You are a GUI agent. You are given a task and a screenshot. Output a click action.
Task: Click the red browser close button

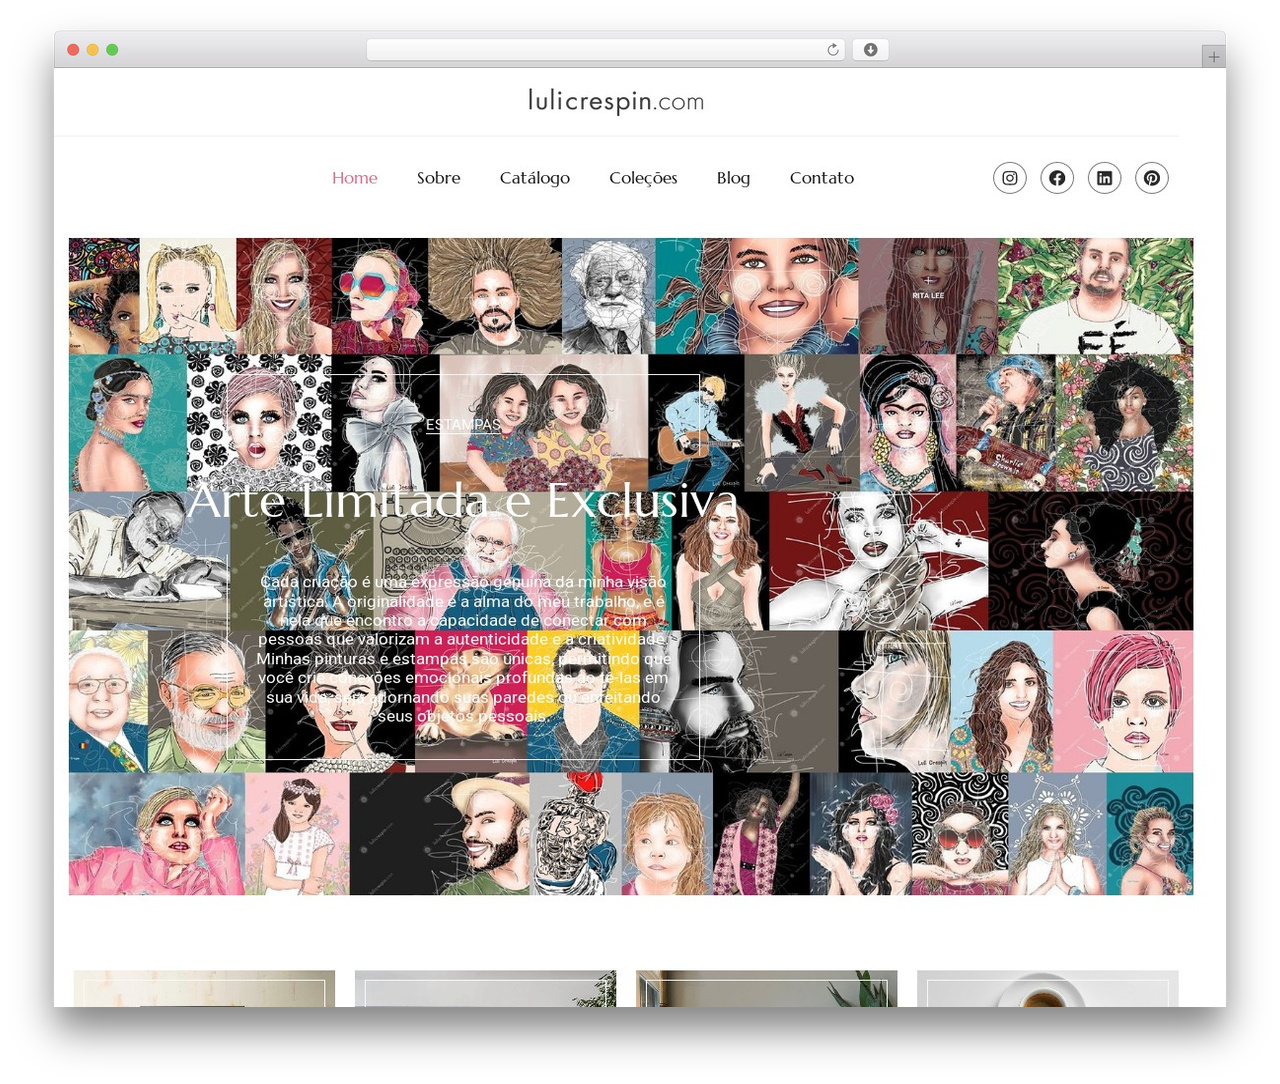coord(73,50)
